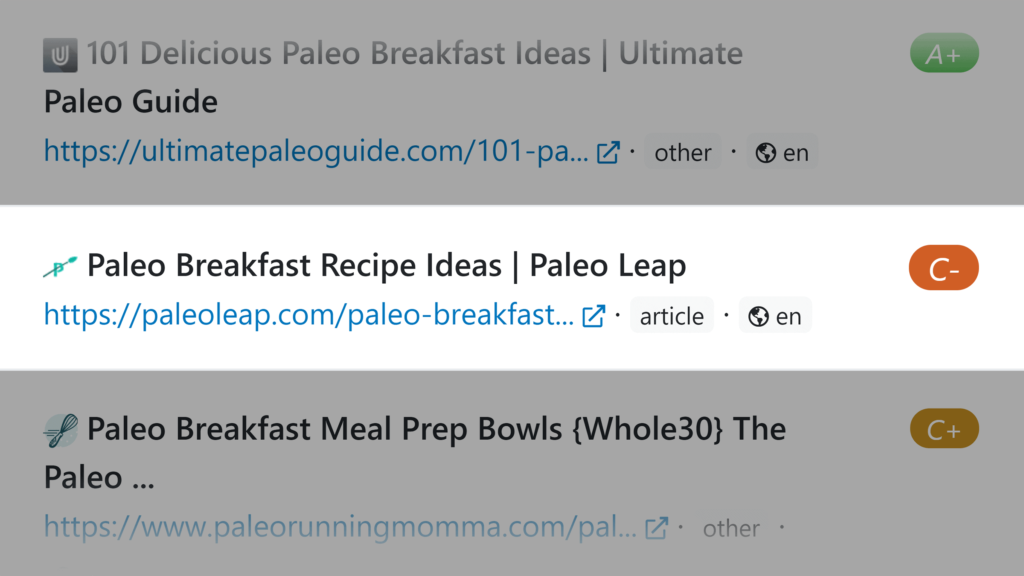
Task: Click the Paleo Running Momma whisk favicon
Action: pos(61,431)
